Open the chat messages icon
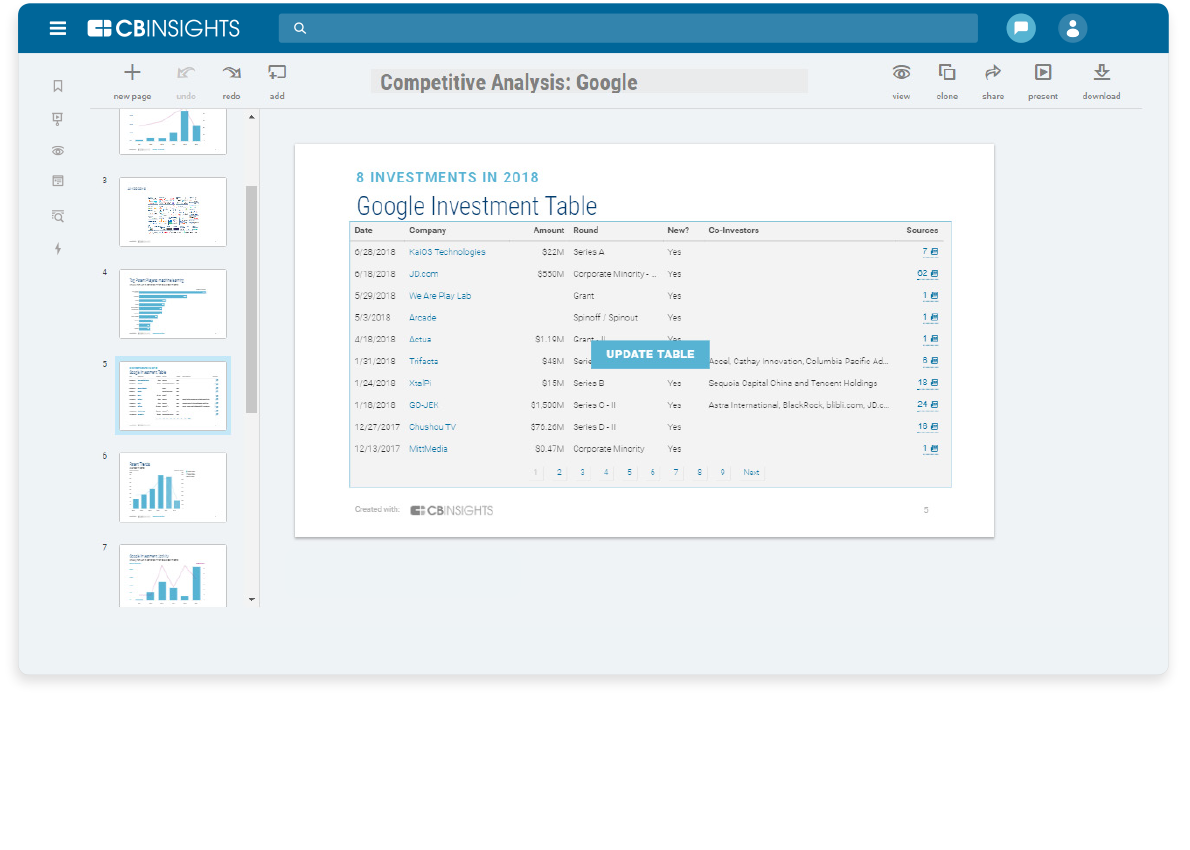Viewport: 1190px width, 850px height. [1021, 28]
